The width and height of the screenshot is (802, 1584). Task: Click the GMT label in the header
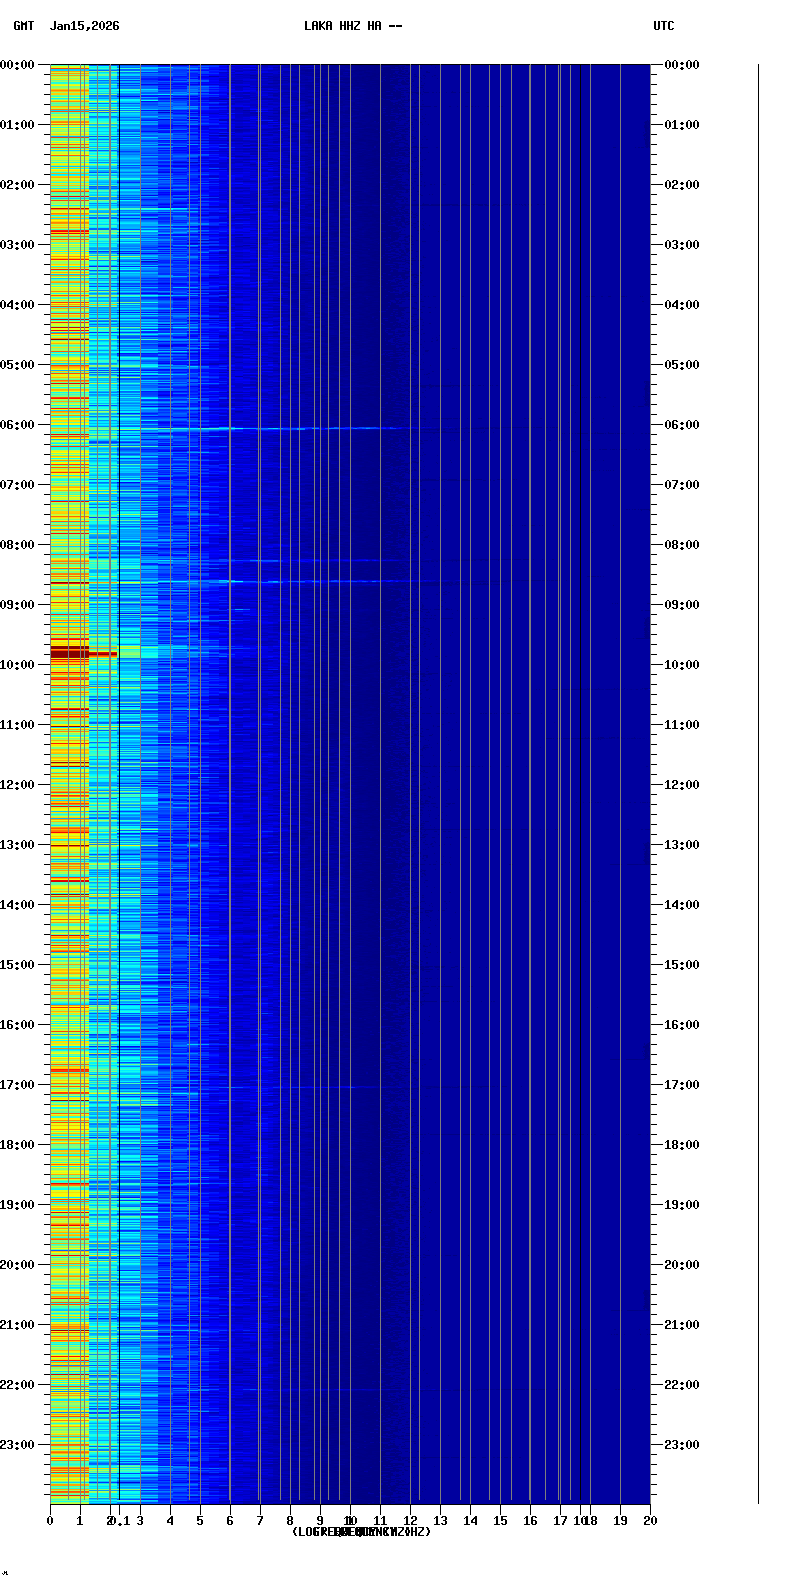(23, 26)
